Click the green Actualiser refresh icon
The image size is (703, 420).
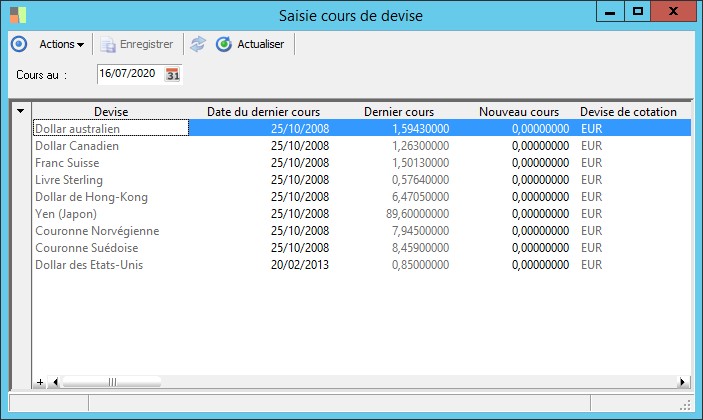coord(224,44)
